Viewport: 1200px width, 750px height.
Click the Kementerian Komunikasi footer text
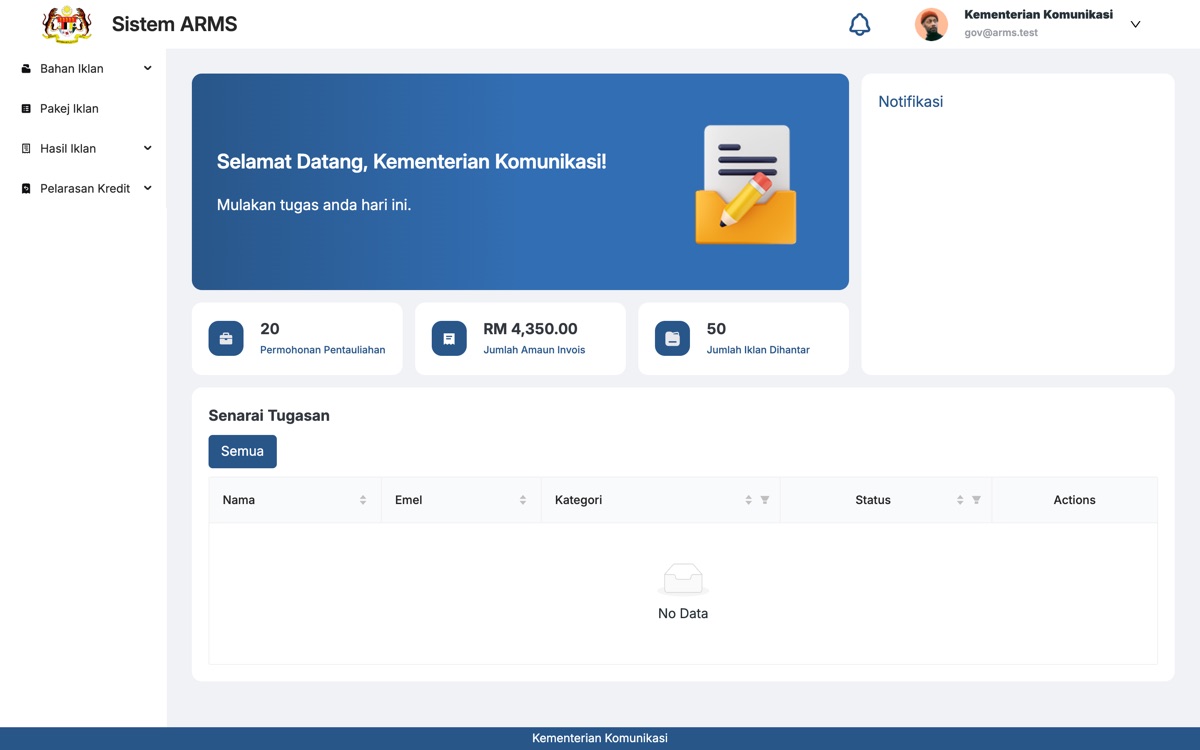click(600, 739)
